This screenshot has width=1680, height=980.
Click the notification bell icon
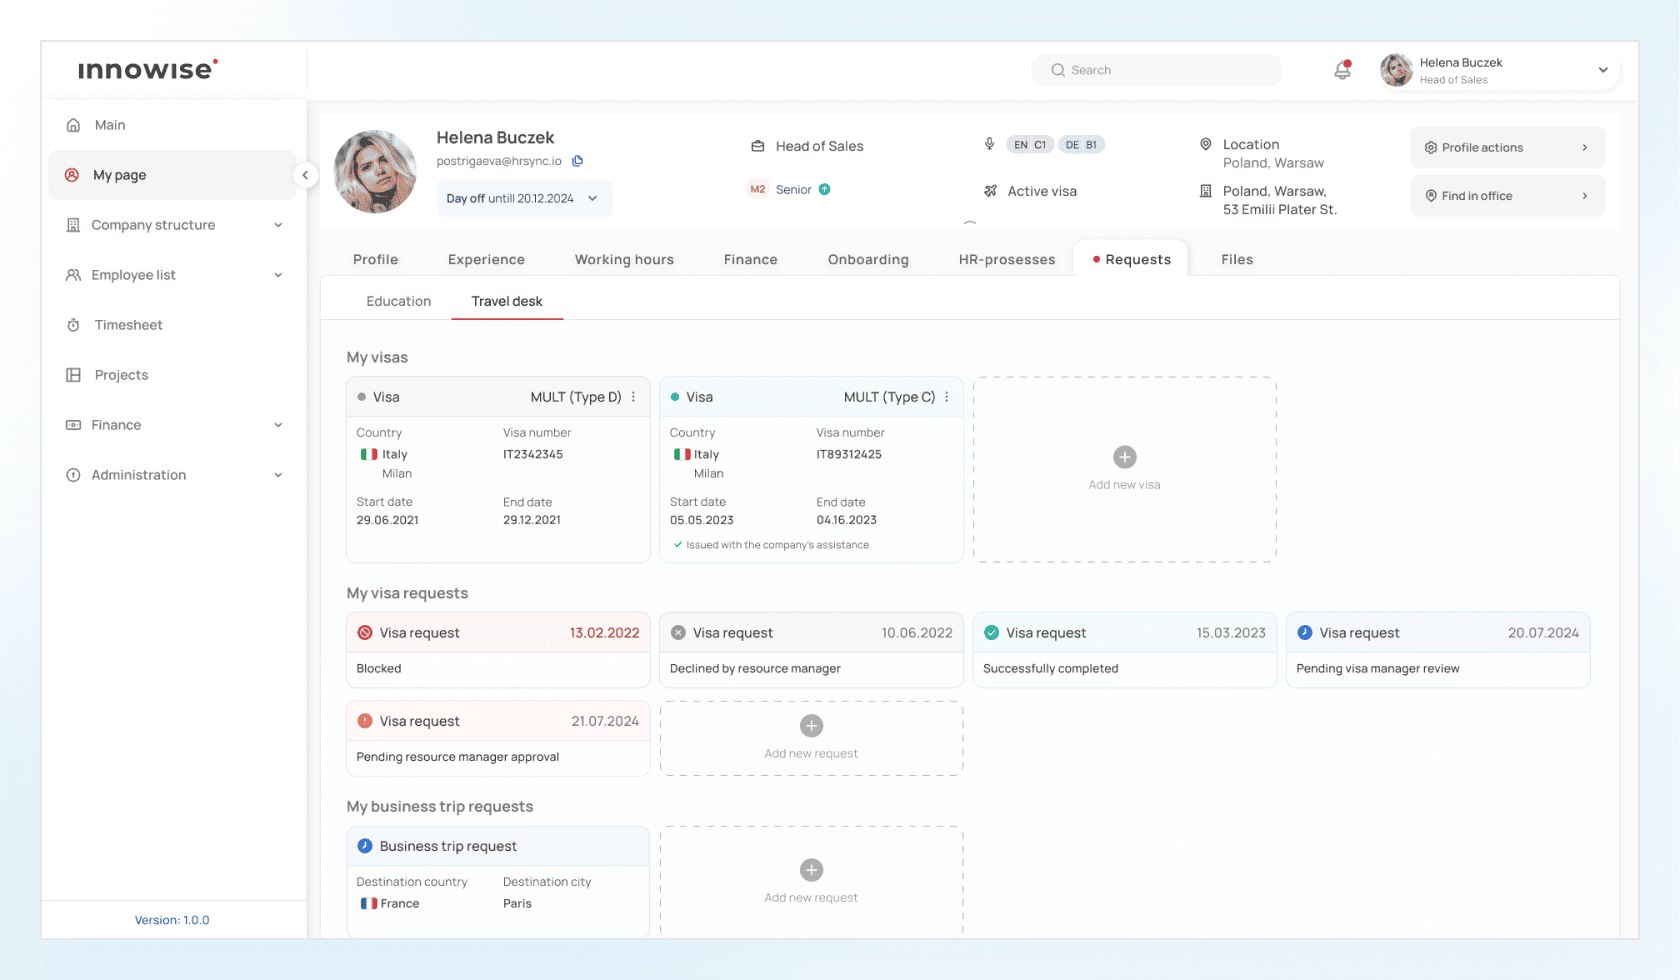click(1342, 70)
